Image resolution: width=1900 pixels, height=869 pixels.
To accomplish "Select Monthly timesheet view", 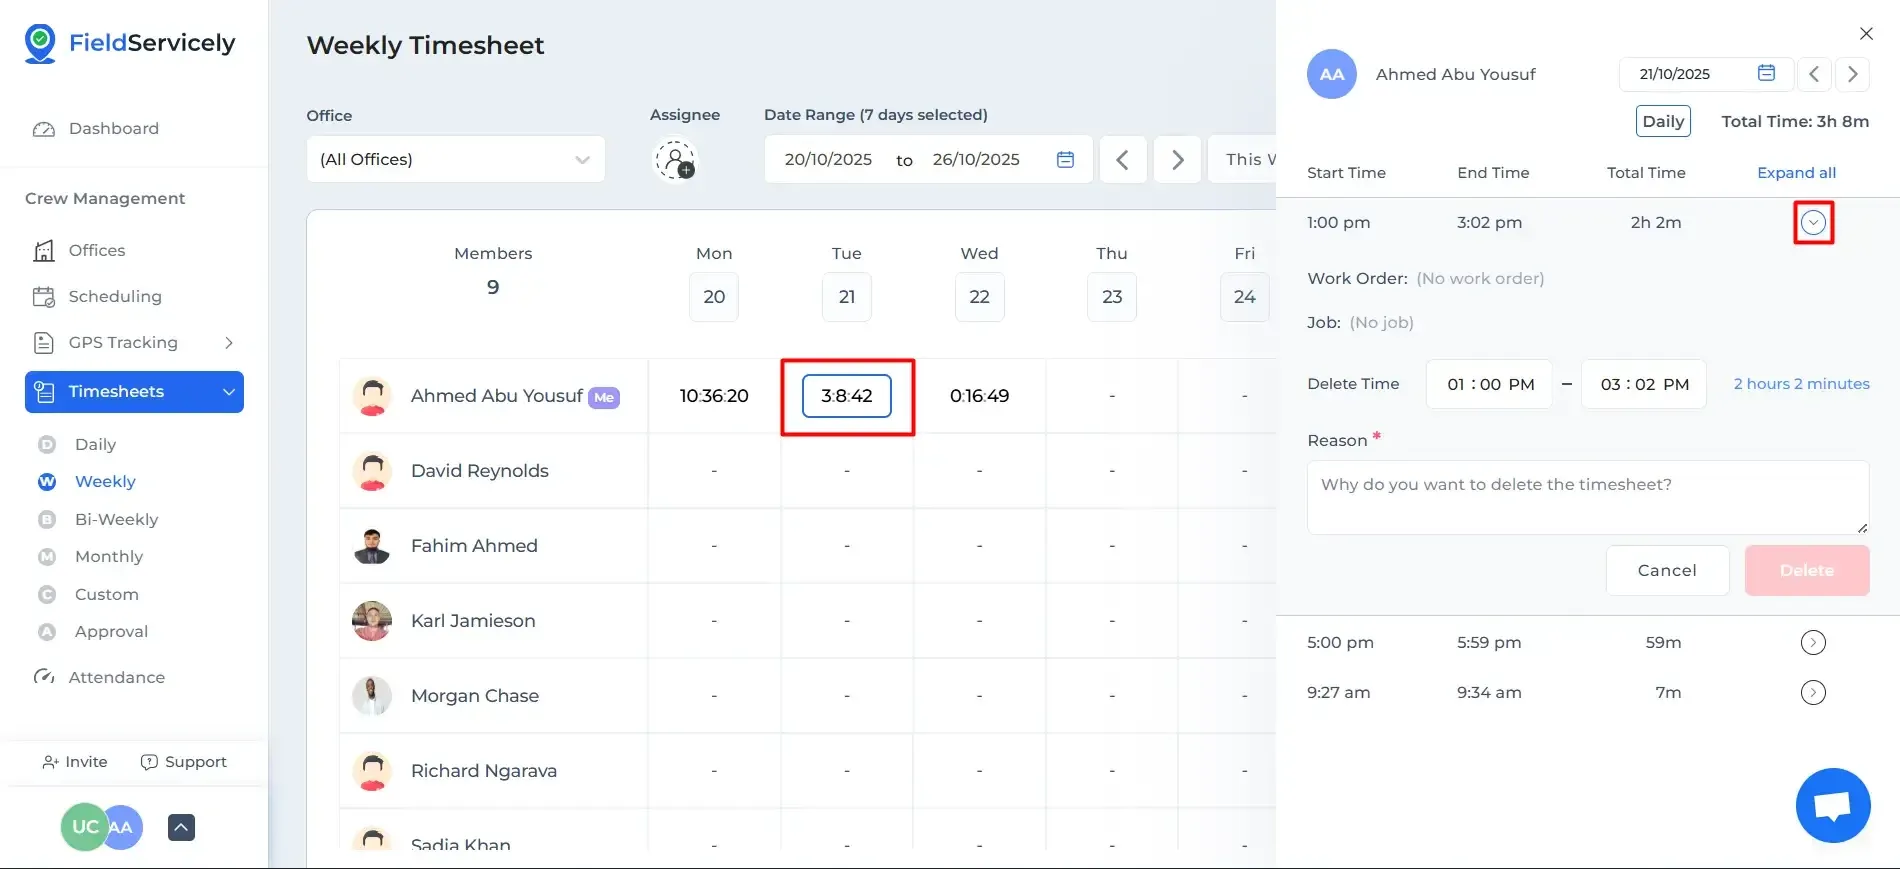I will pos(108,557).
